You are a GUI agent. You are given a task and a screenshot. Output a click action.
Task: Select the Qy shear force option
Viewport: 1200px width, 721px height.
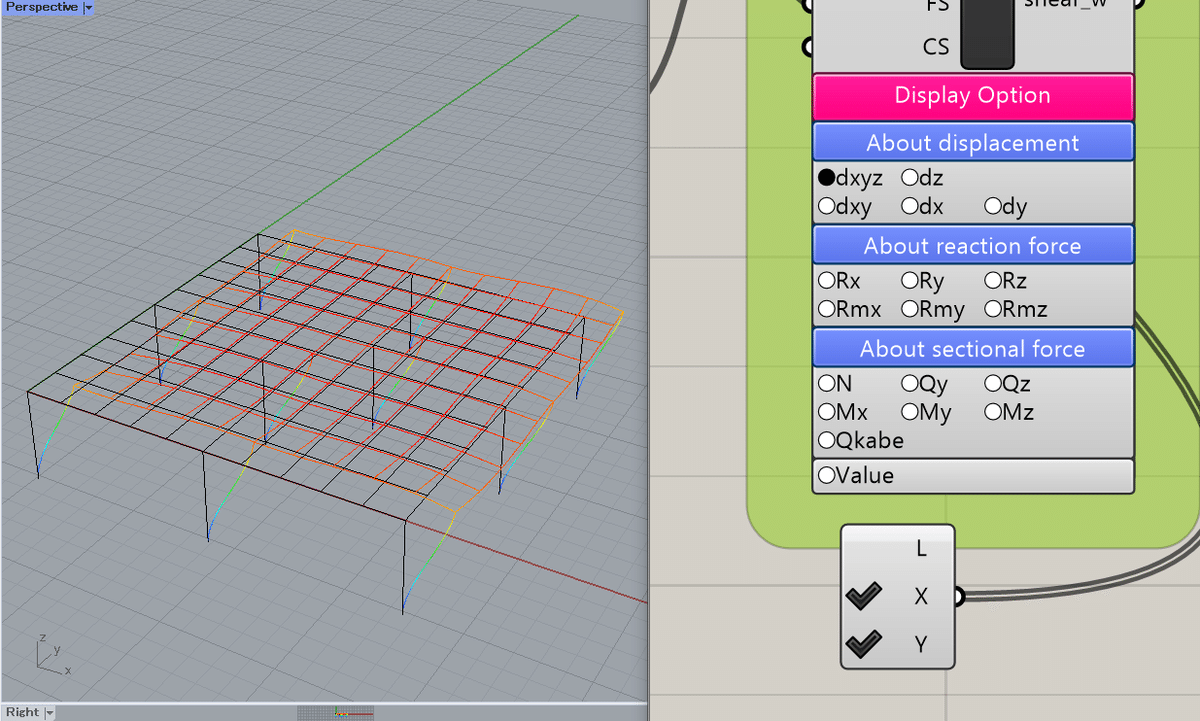(910, 384)
